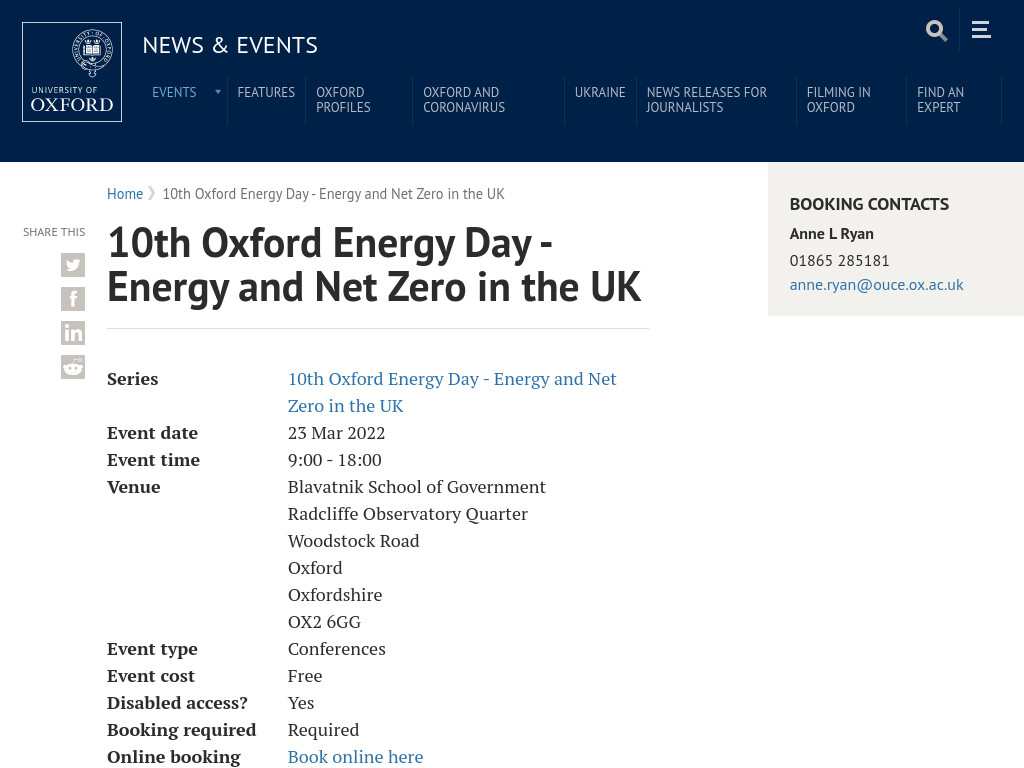Screen dimensions: 1024x768
Task: Click the contact name Anne L Ryan
Action: coord(831,234)
